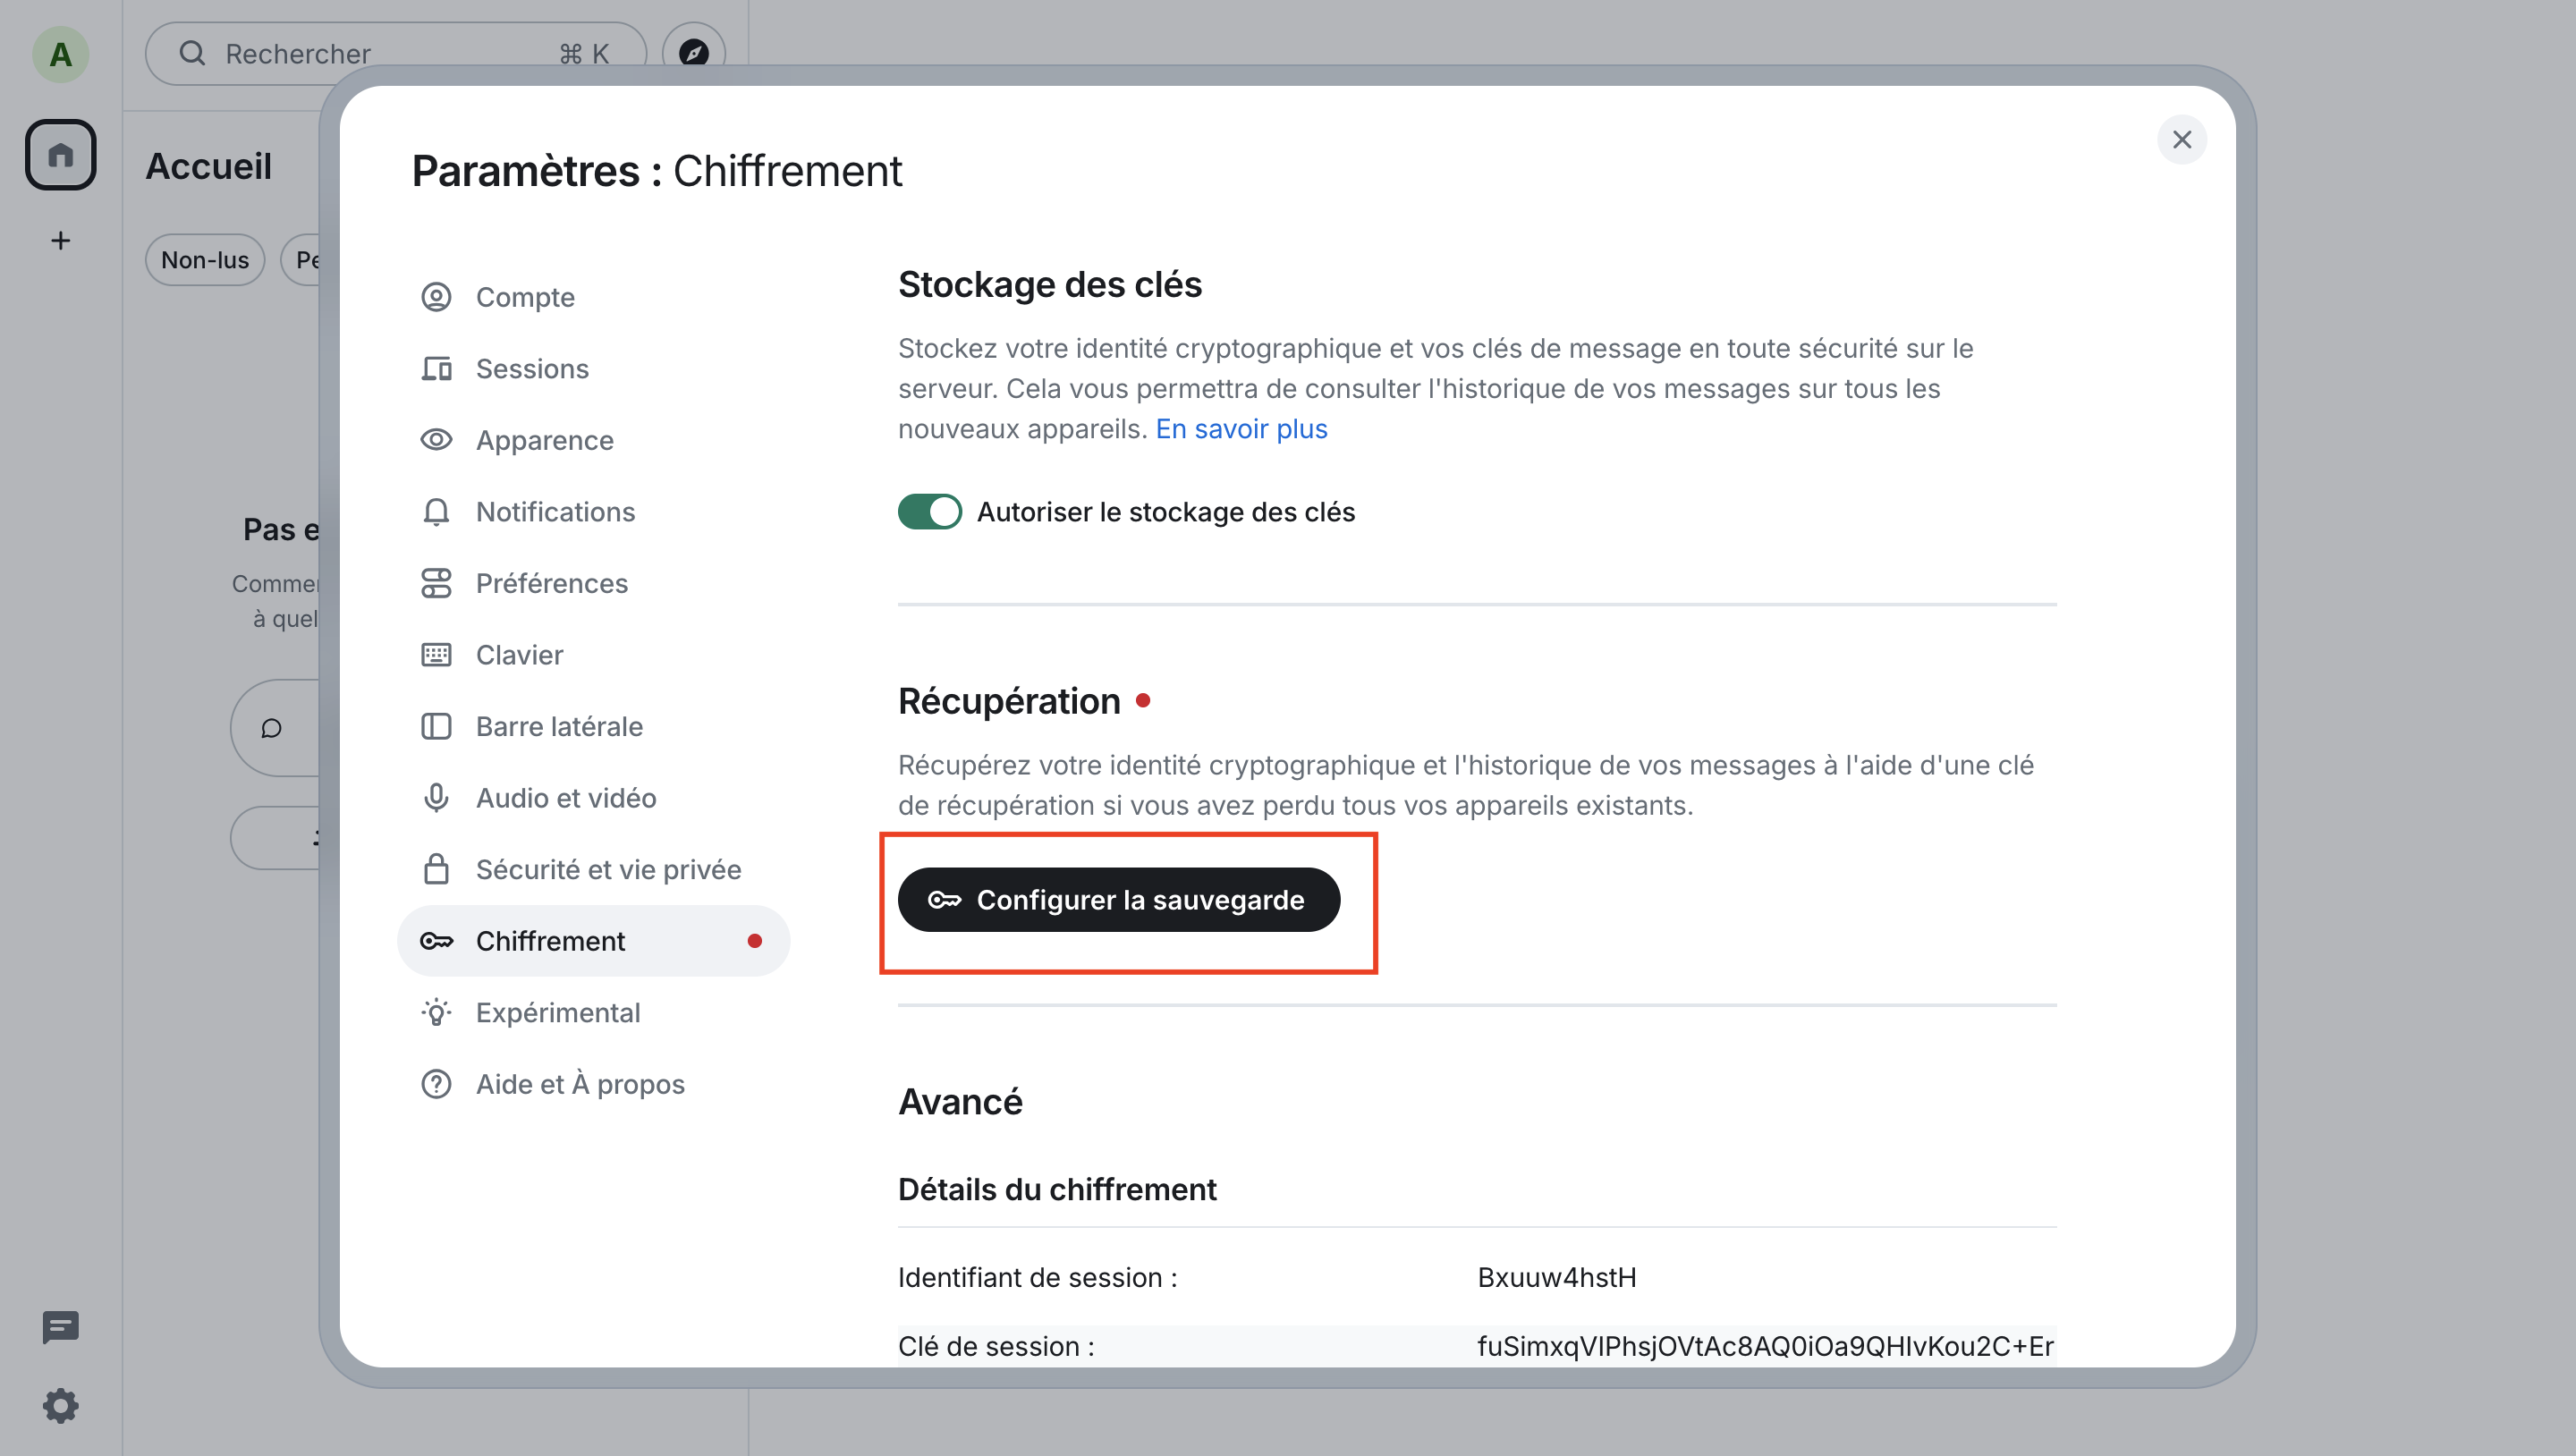Open the Compte settings tab
Screen dimensions: 2576x1456
[x=525, y=297]
